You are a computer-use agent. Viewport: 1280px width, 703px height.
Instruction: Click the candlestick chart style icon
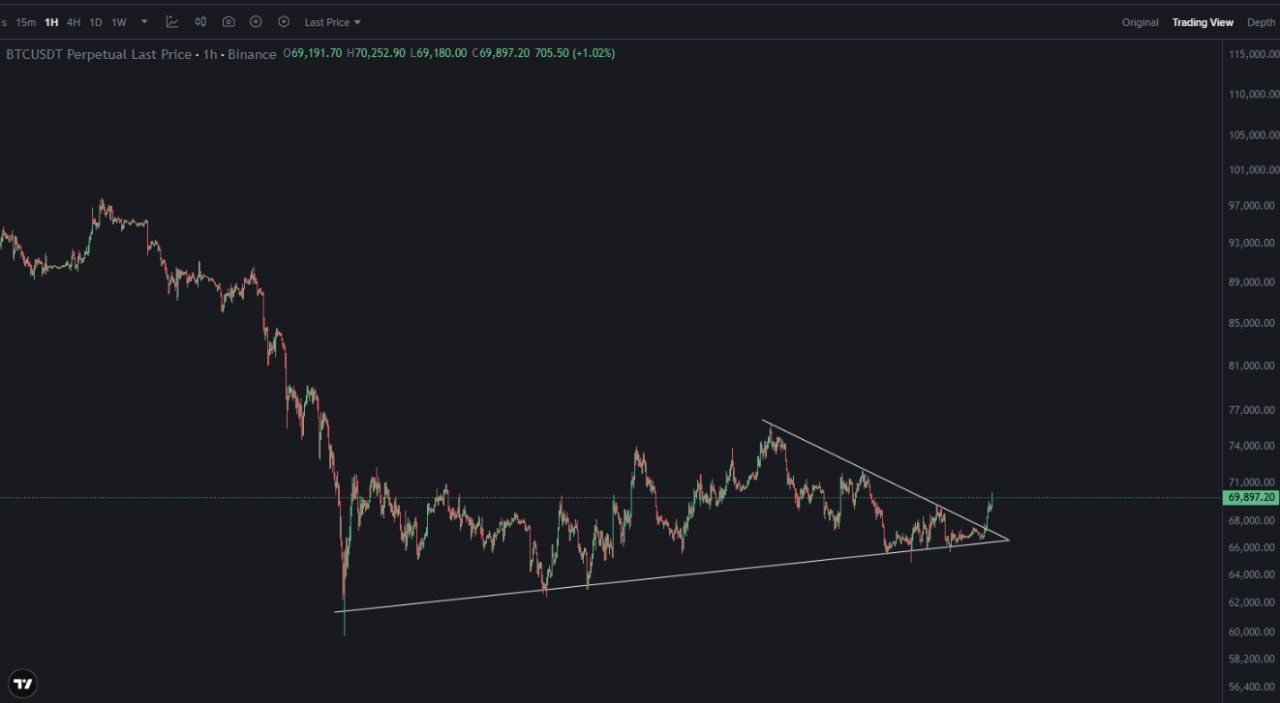pos(201,22)
